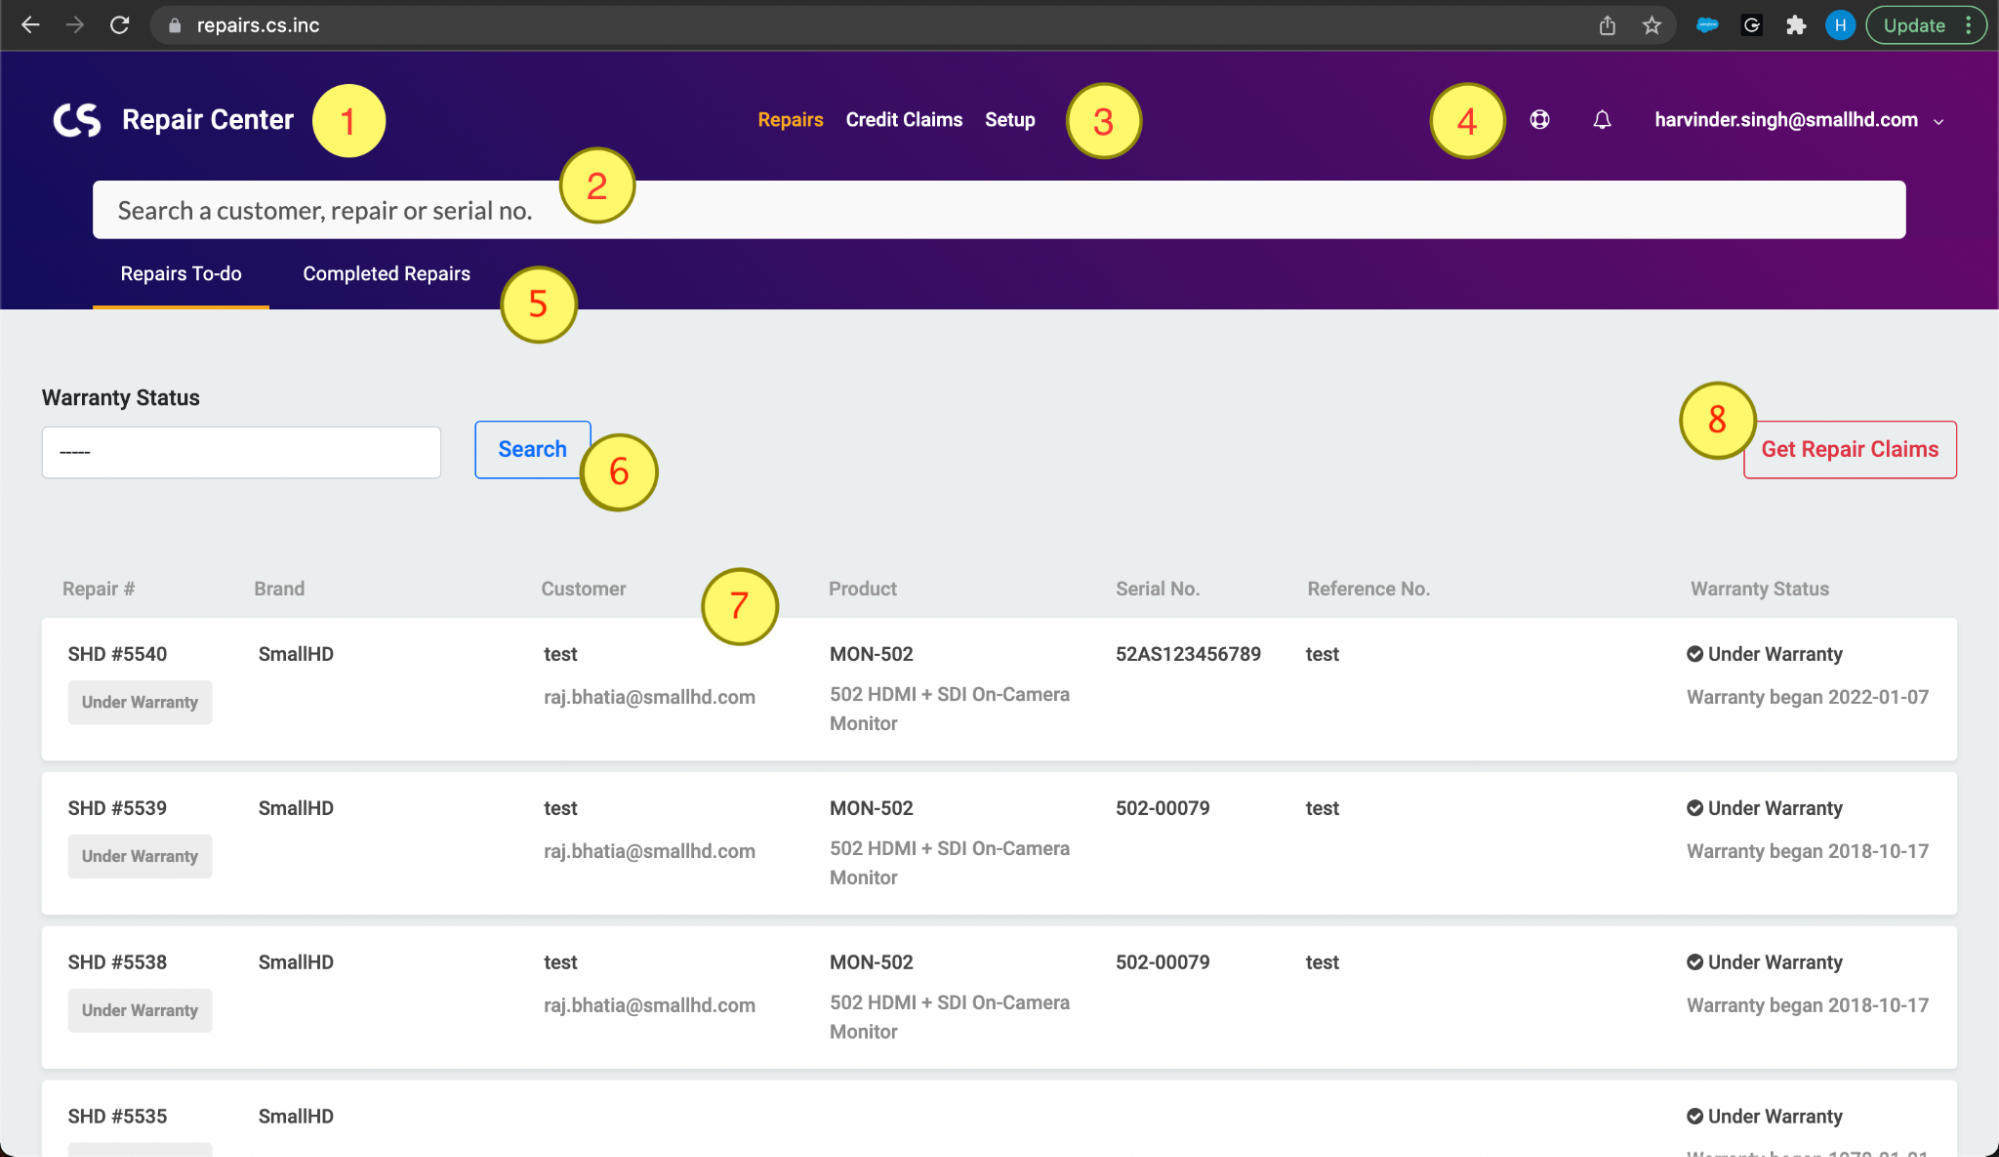Bookmark page with star icon
Screen dimensions: 1999x1157
click(x=1651, y=25)
